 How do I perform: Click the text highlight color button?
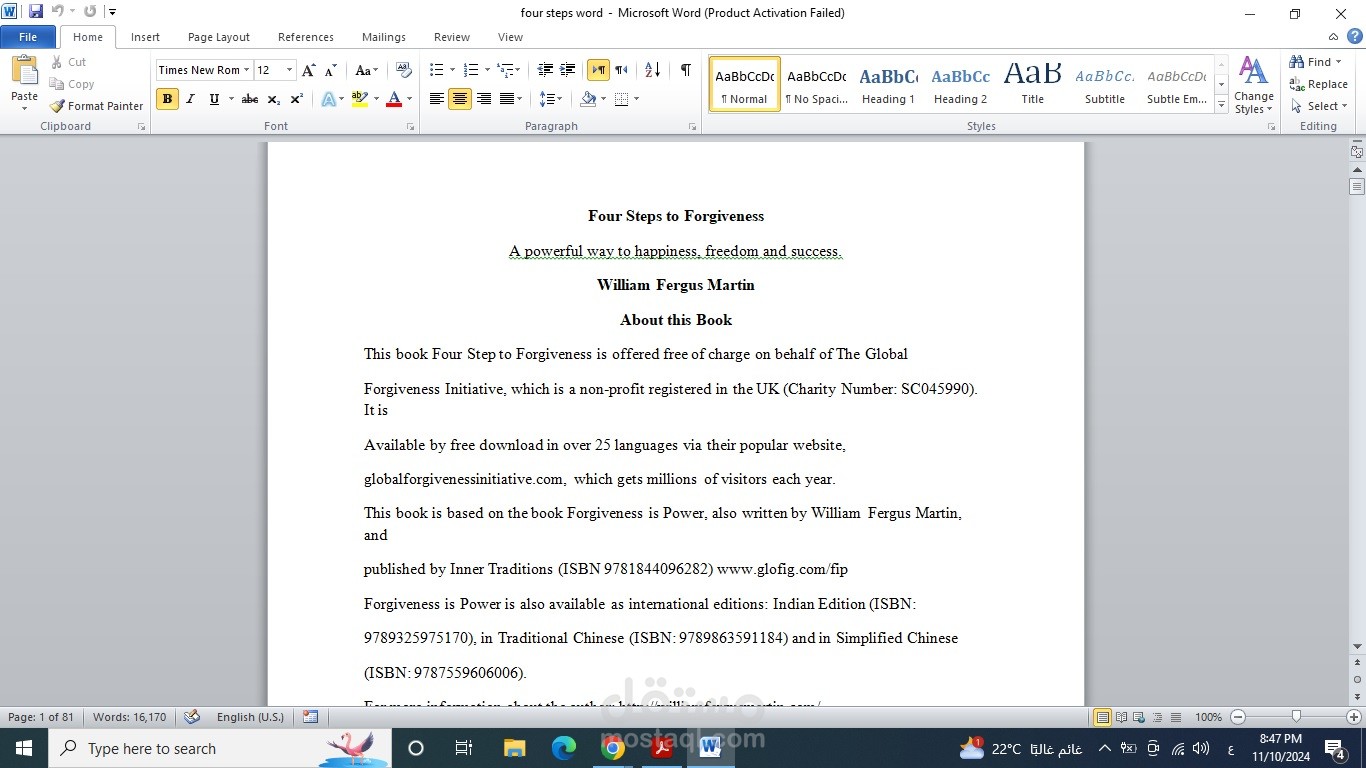[x=360, y=99]
